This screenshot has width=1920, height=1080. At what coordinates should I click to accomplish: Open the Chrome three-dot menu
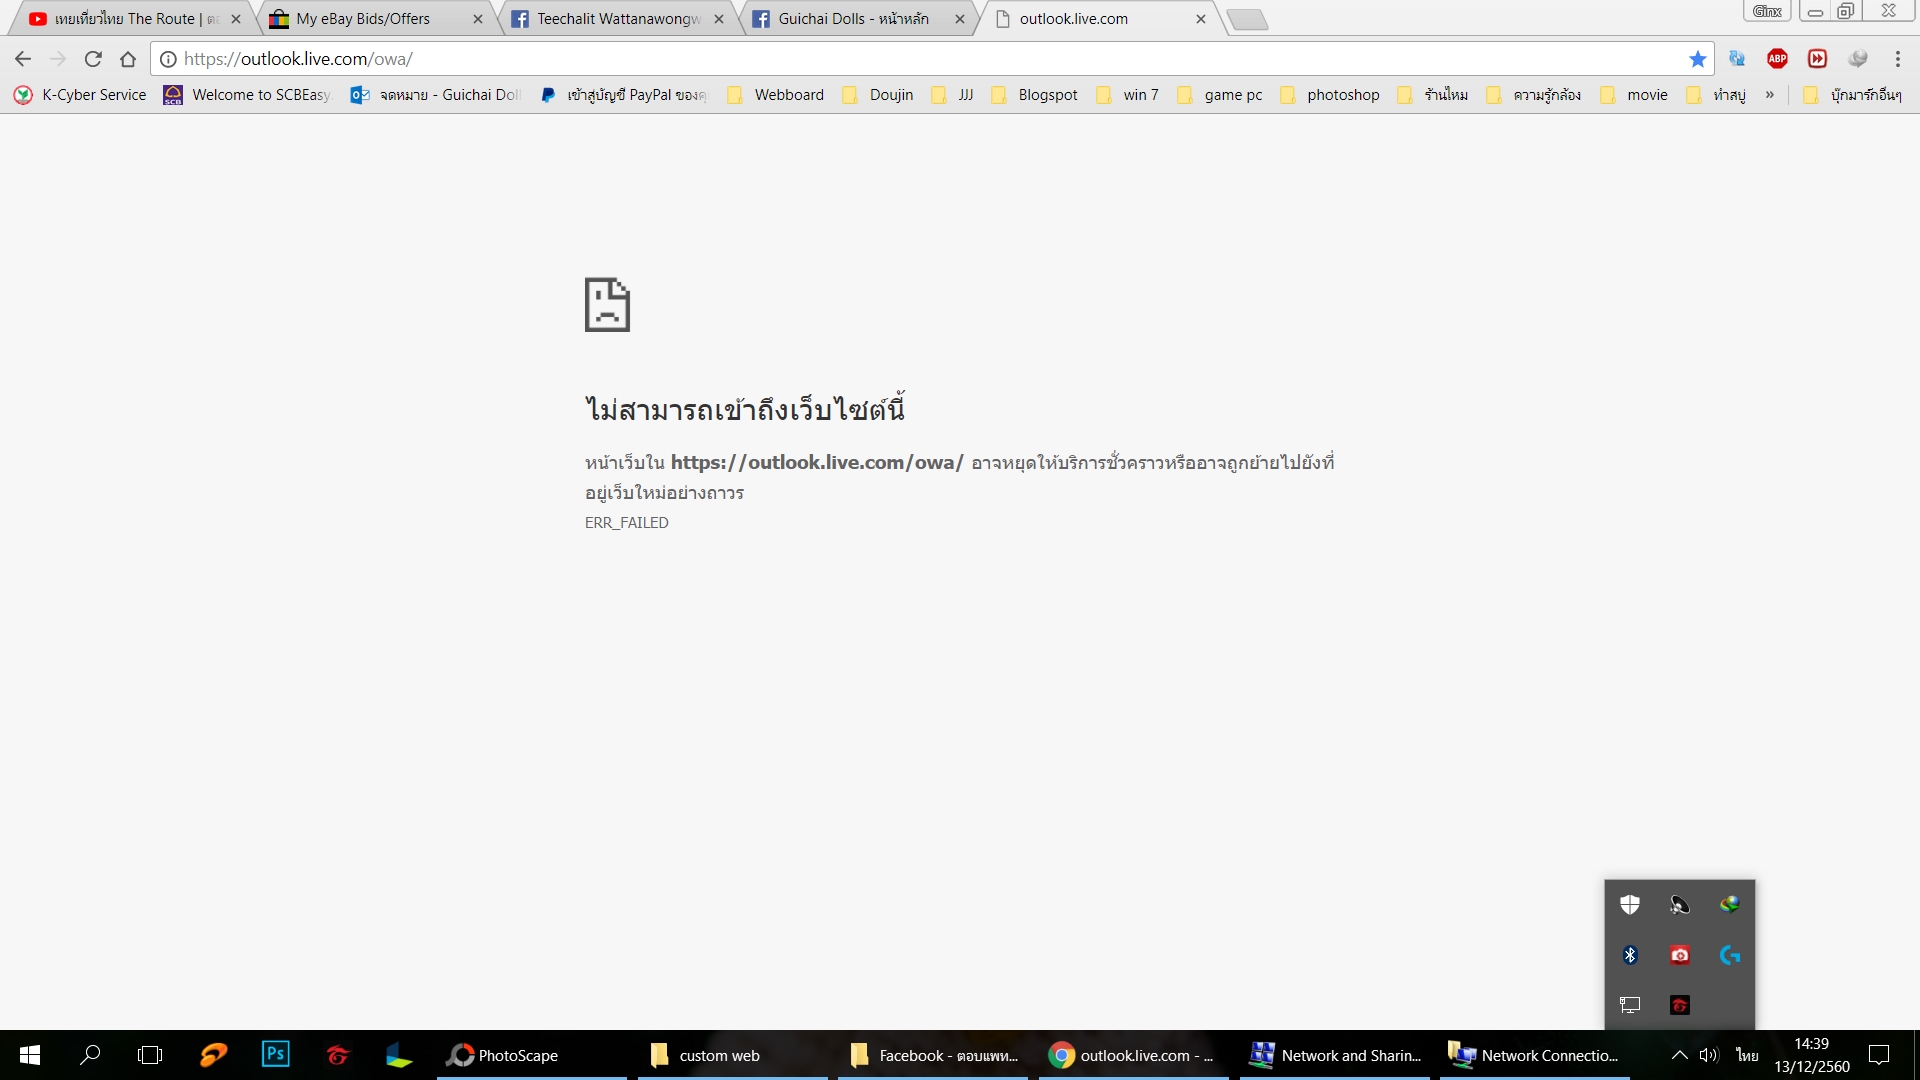pos(1897,59)
